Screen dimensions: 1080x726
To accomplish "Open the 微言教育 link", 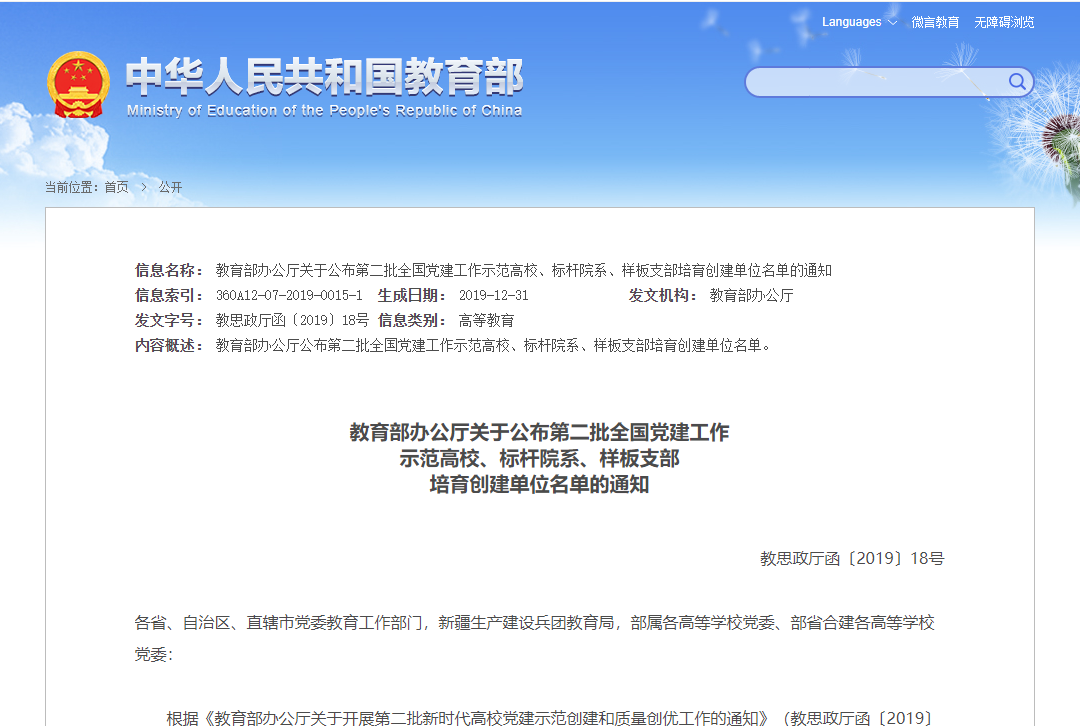I will 935,22.
